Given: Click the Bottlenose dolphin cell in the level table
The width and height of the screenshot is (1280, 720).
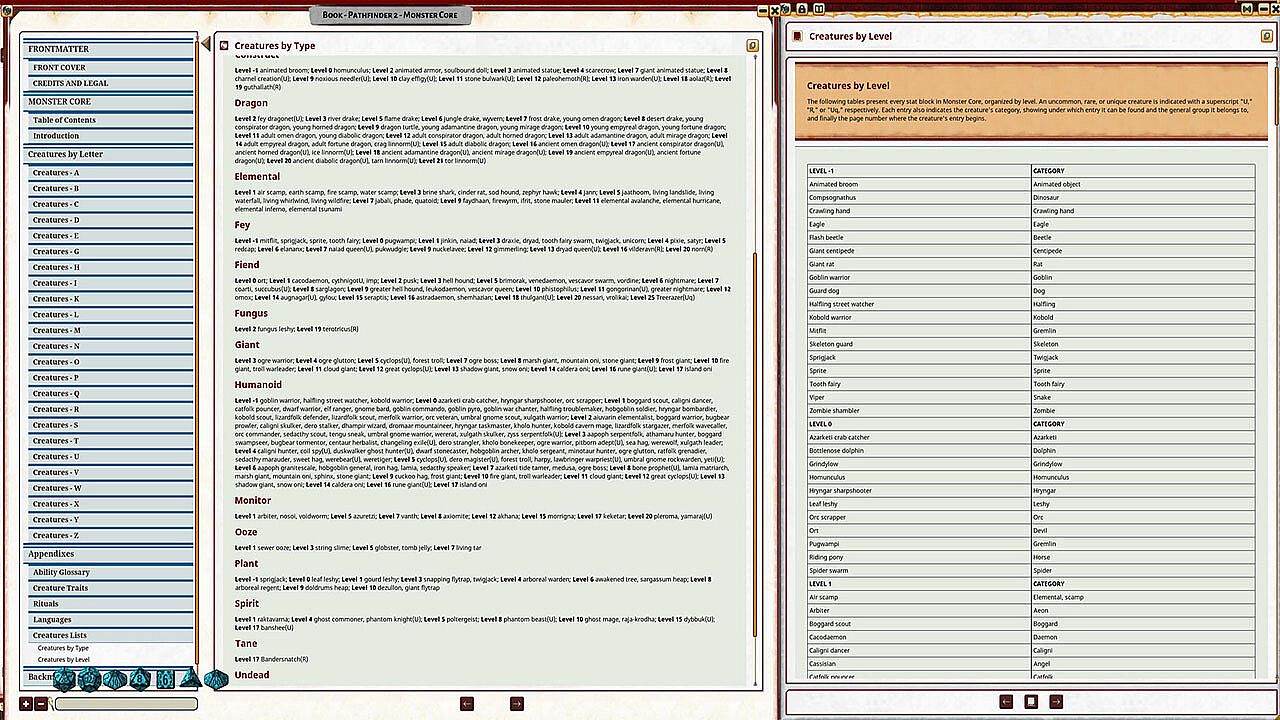Looking at the screenshot, I should click(919, 451).
